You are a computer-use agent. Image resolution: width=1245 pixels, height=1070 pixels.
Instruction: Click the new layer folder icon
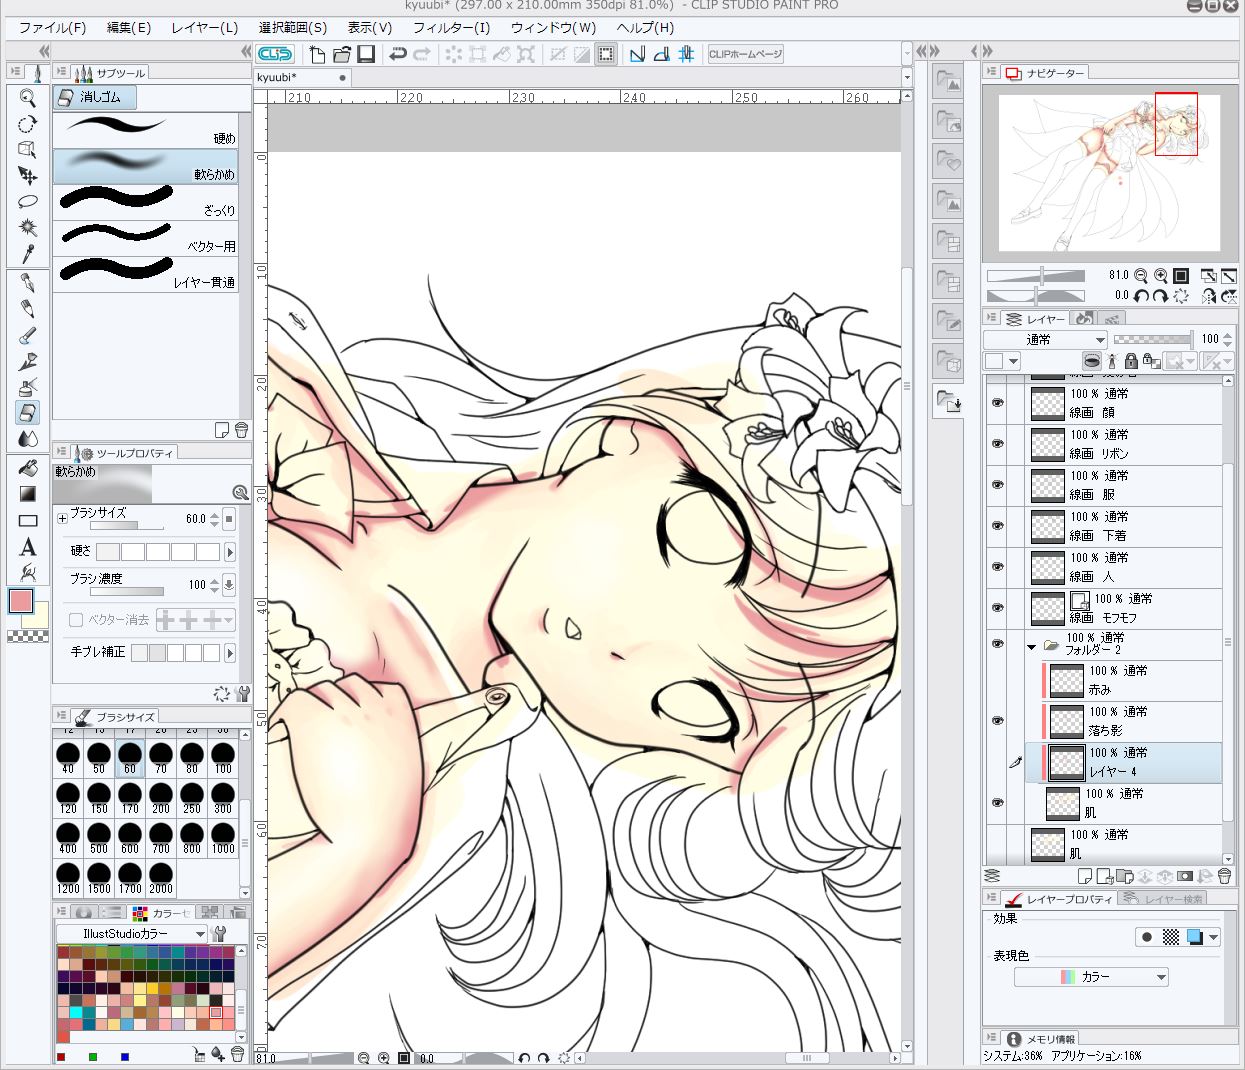tap(1124, 877)
